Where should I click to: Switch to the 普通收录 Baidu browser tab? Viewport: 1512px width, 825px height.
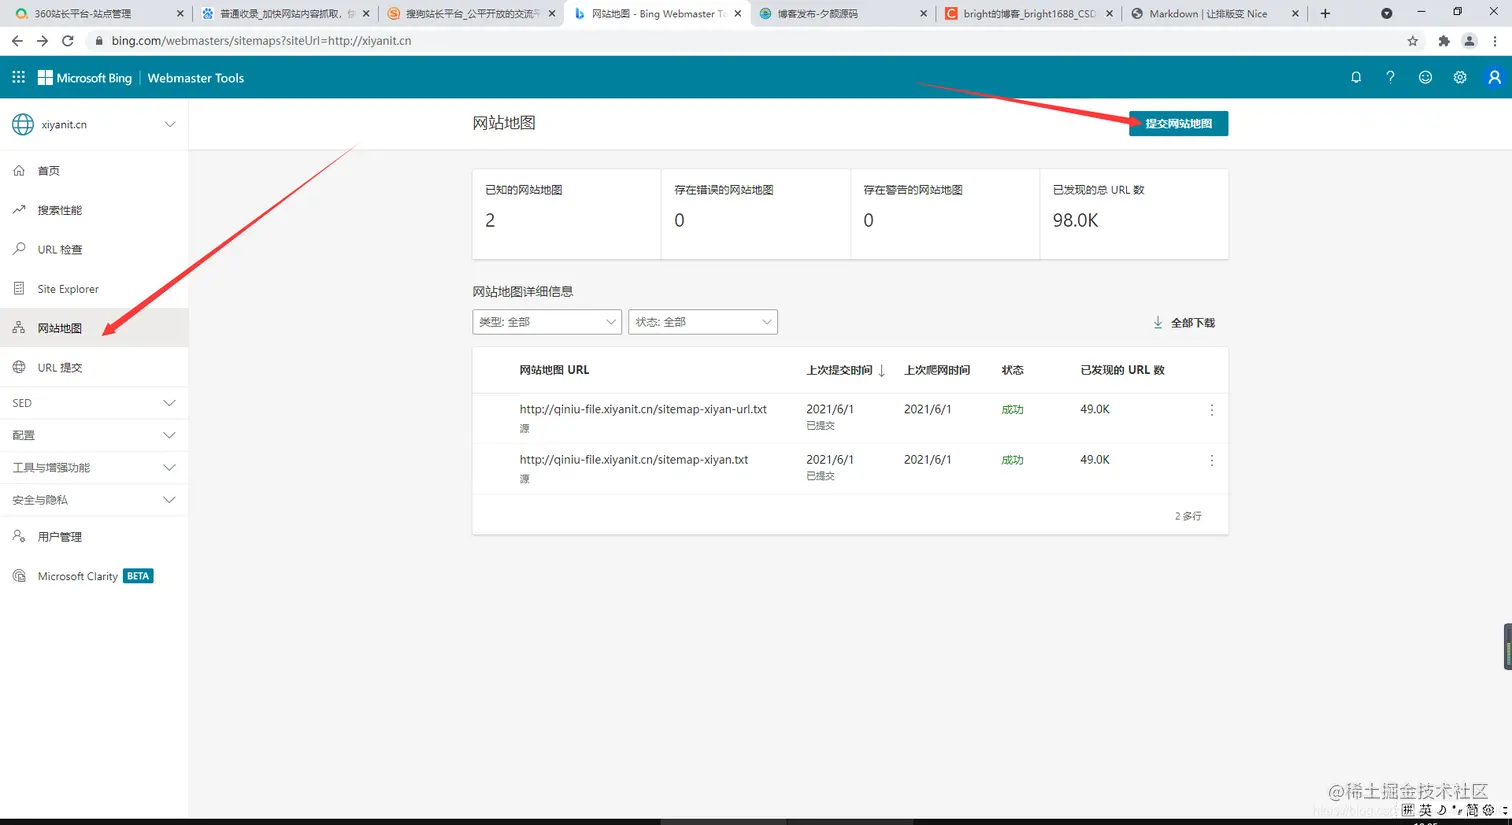283,14
